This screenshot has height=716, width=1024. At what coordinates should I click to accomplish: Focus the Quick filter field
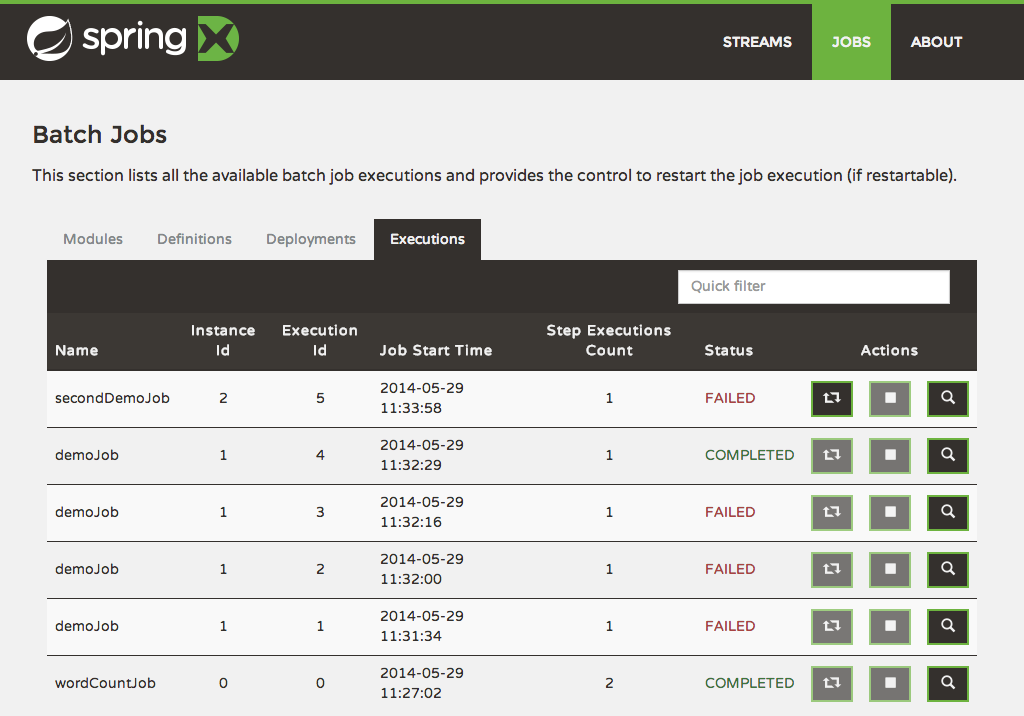[x=813, y=286]
